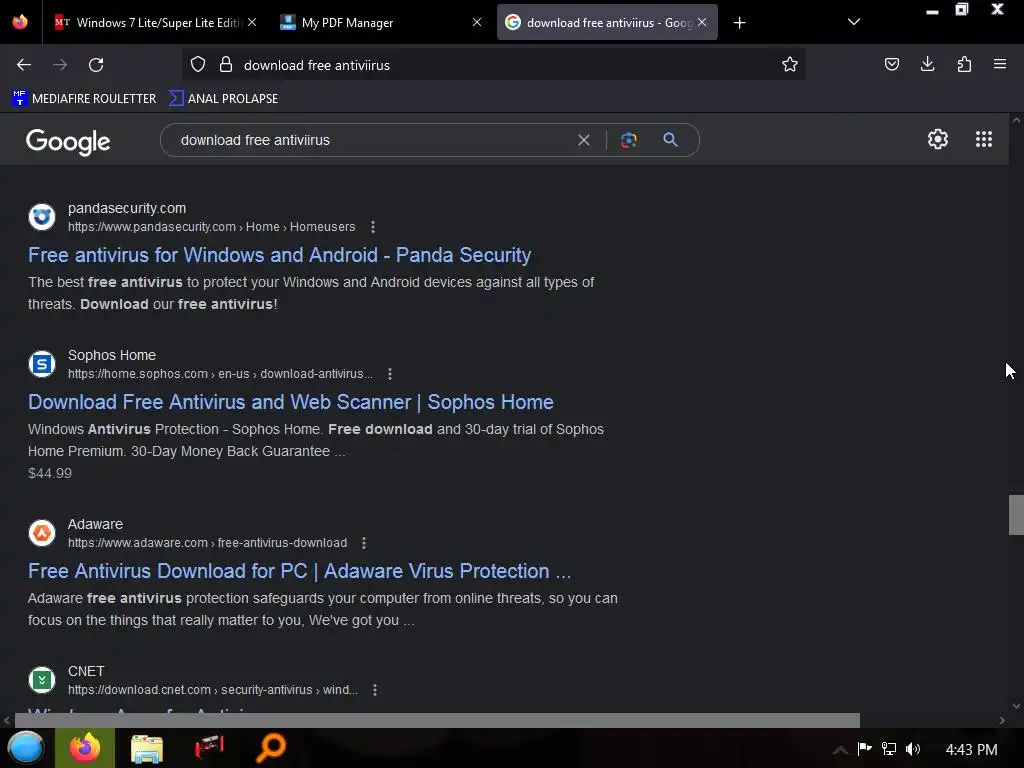Open file explorer from the taskbar

click(147, 748)
